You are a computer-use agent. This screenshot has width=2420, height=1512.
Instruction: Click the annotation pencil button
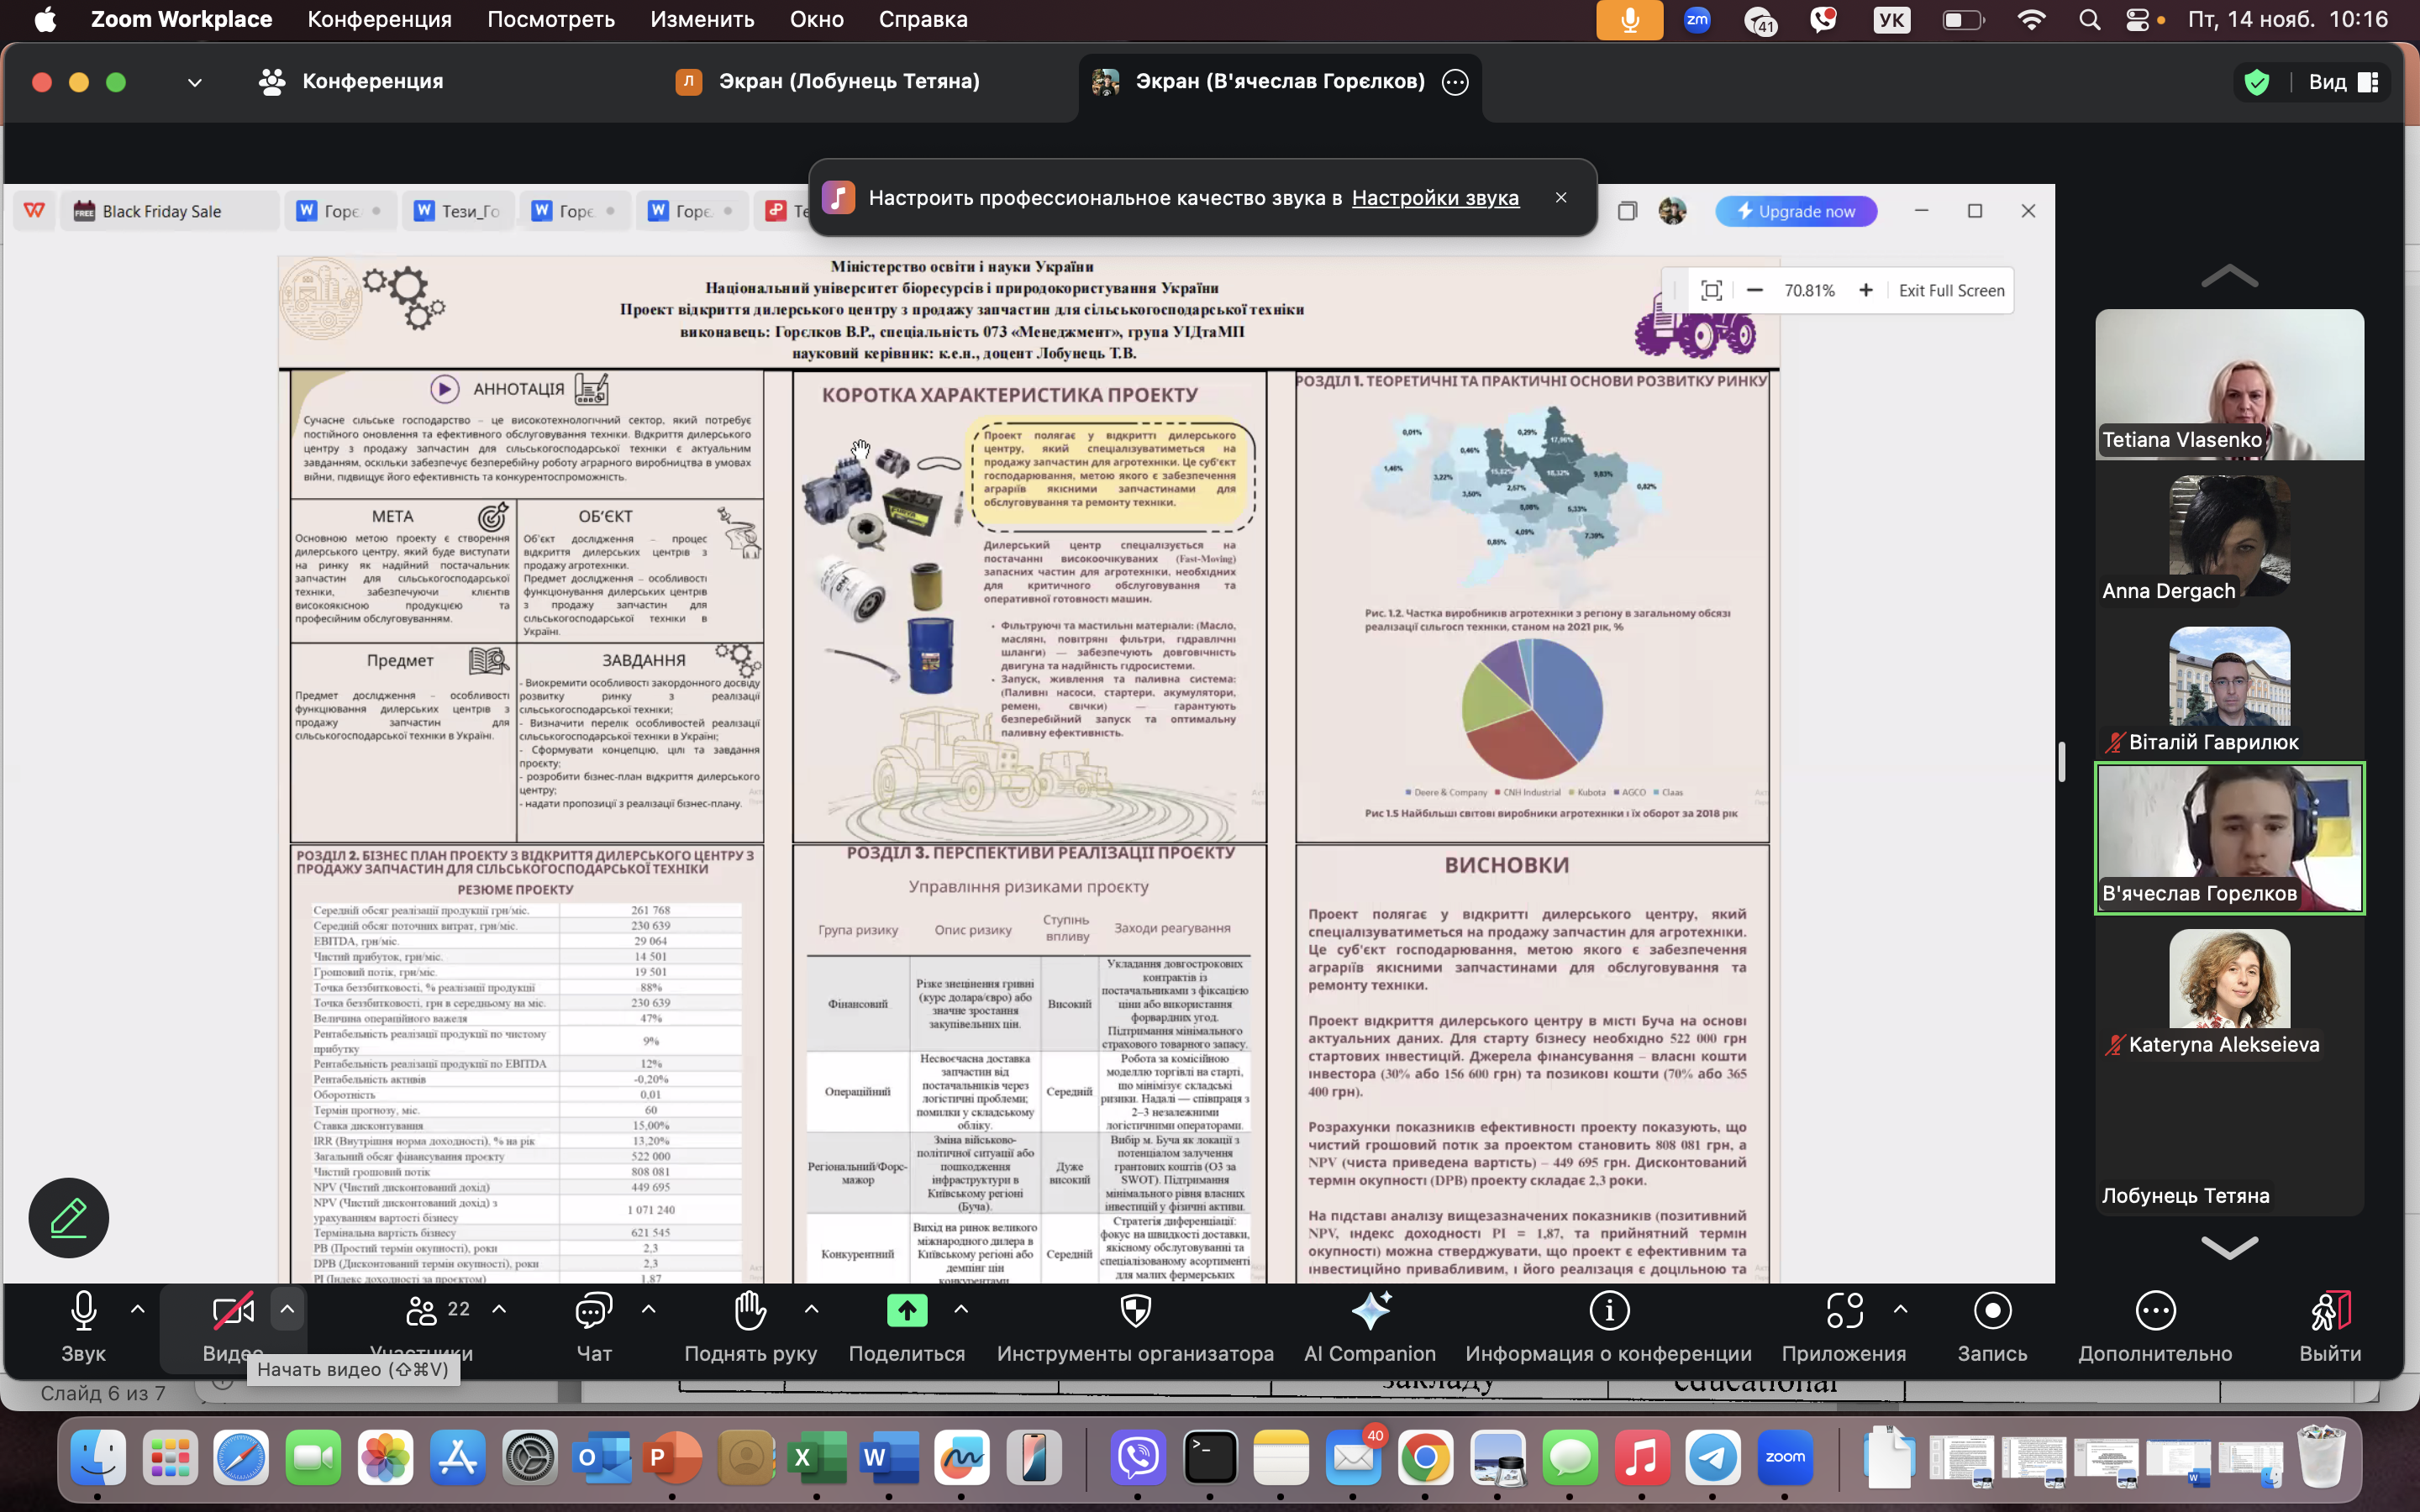[68, 1217]
